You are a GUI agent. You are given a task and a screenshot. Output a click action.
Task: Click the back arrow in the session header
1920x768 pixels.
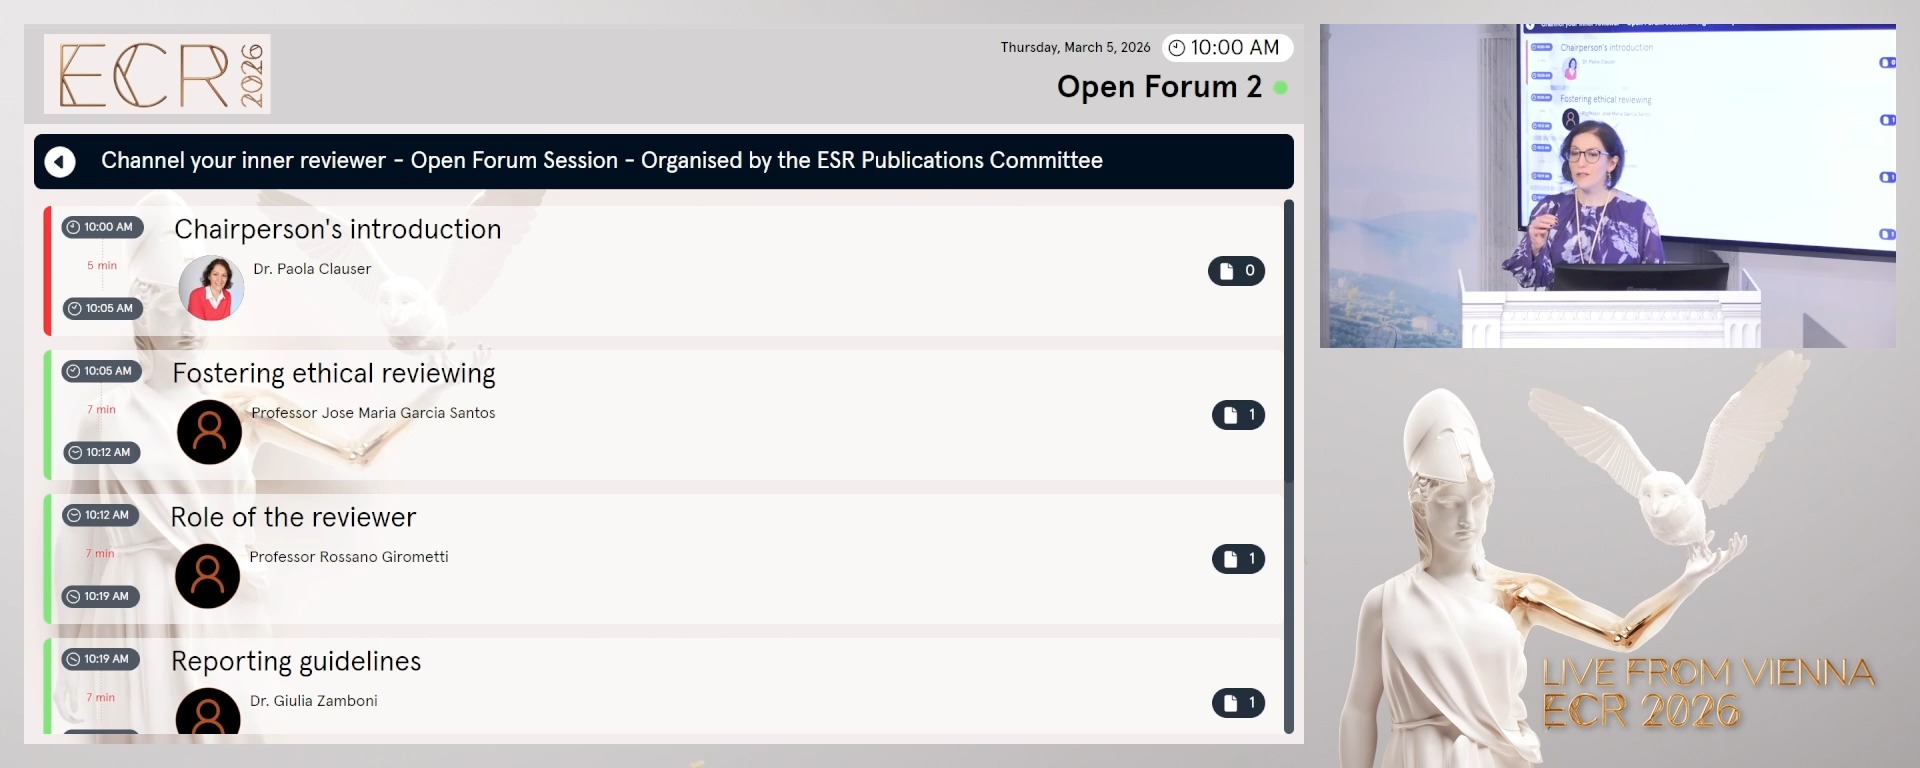60,162
